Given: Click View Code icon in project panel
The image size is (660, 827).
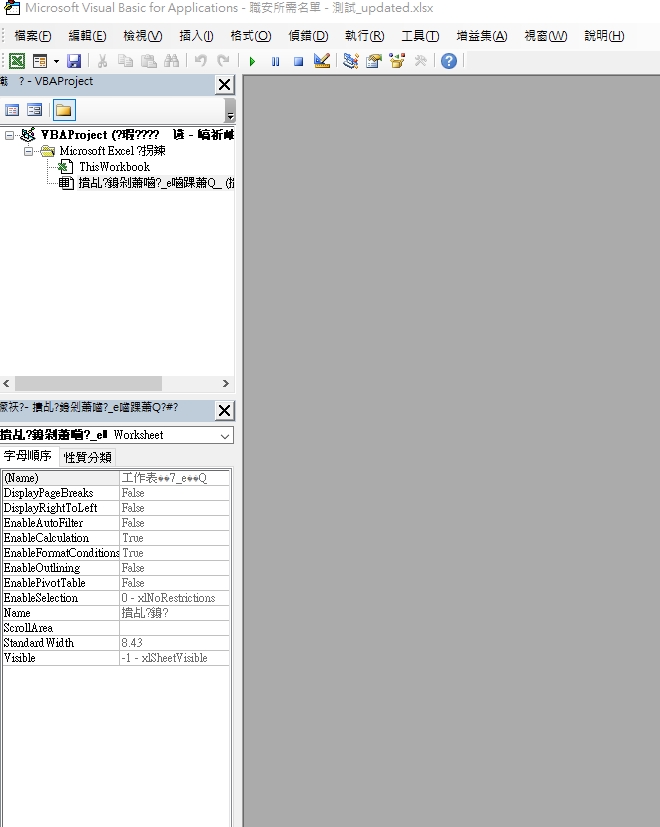Looking at the screenshot, I should (12, 110).
